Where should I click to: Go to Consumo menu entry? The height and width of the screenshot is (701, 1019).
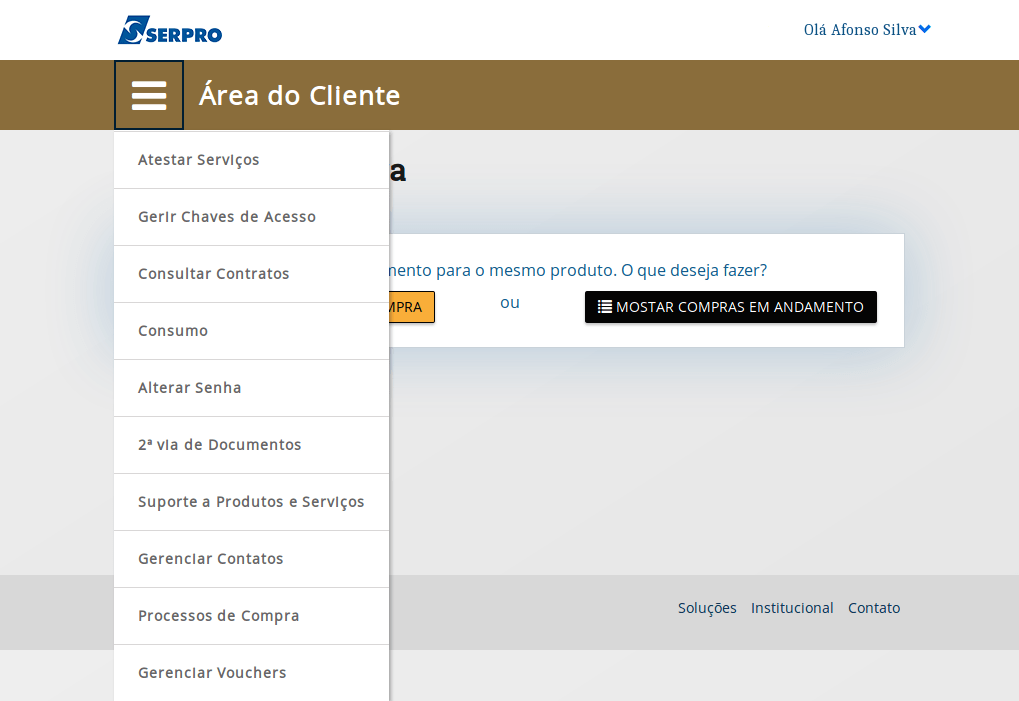173,331
